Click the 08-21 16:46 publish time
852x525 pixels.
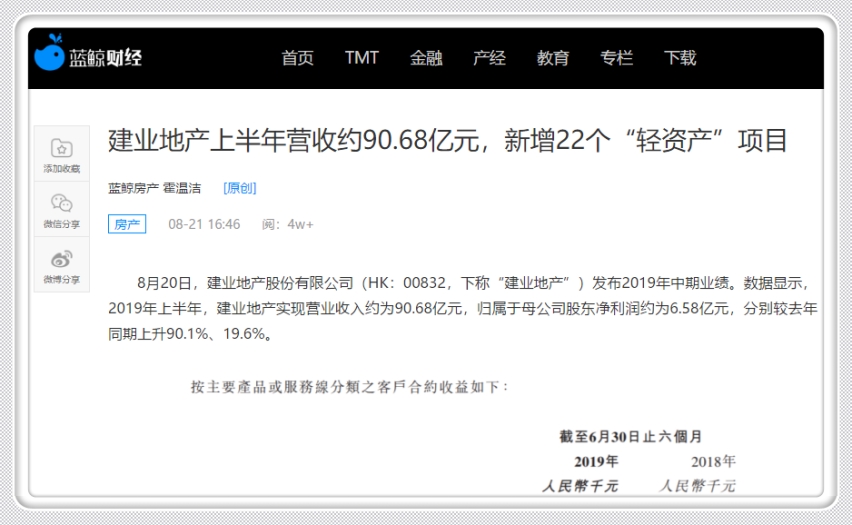pos(204,224)
